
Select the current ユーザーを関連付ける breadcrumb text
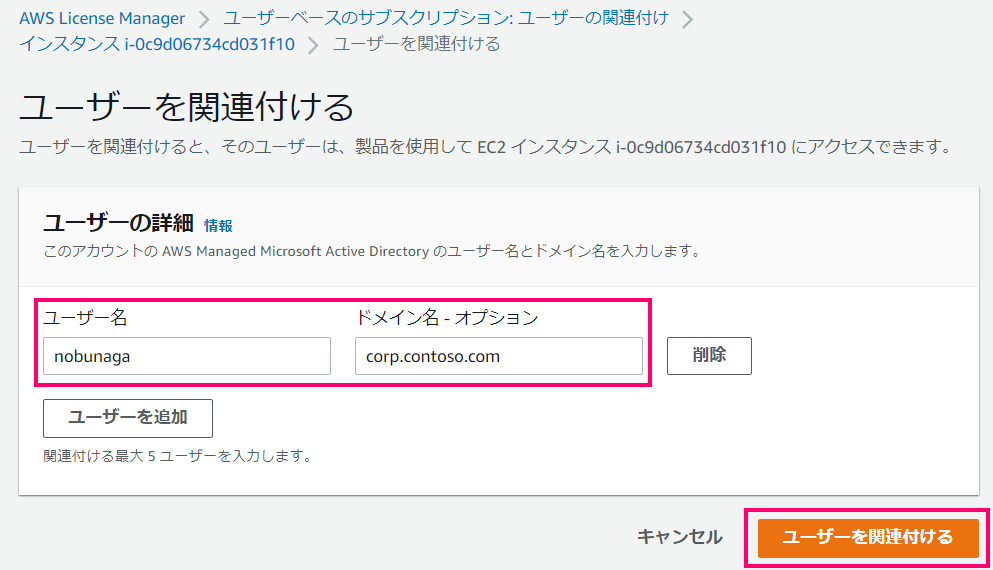pos(417,44)
